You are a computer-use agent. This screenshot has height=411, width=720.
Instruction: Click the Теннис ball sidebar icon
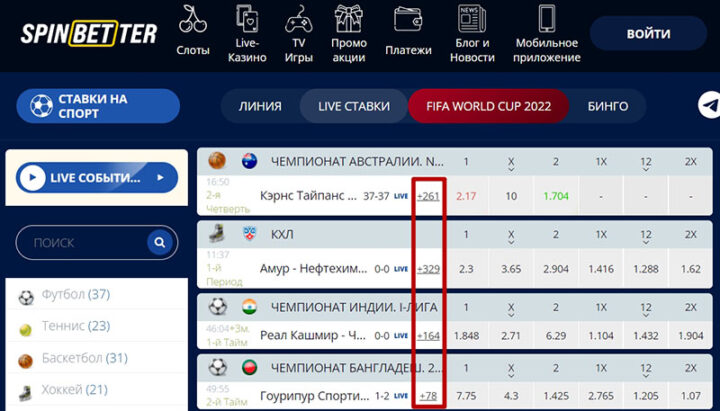pos(26,329)
